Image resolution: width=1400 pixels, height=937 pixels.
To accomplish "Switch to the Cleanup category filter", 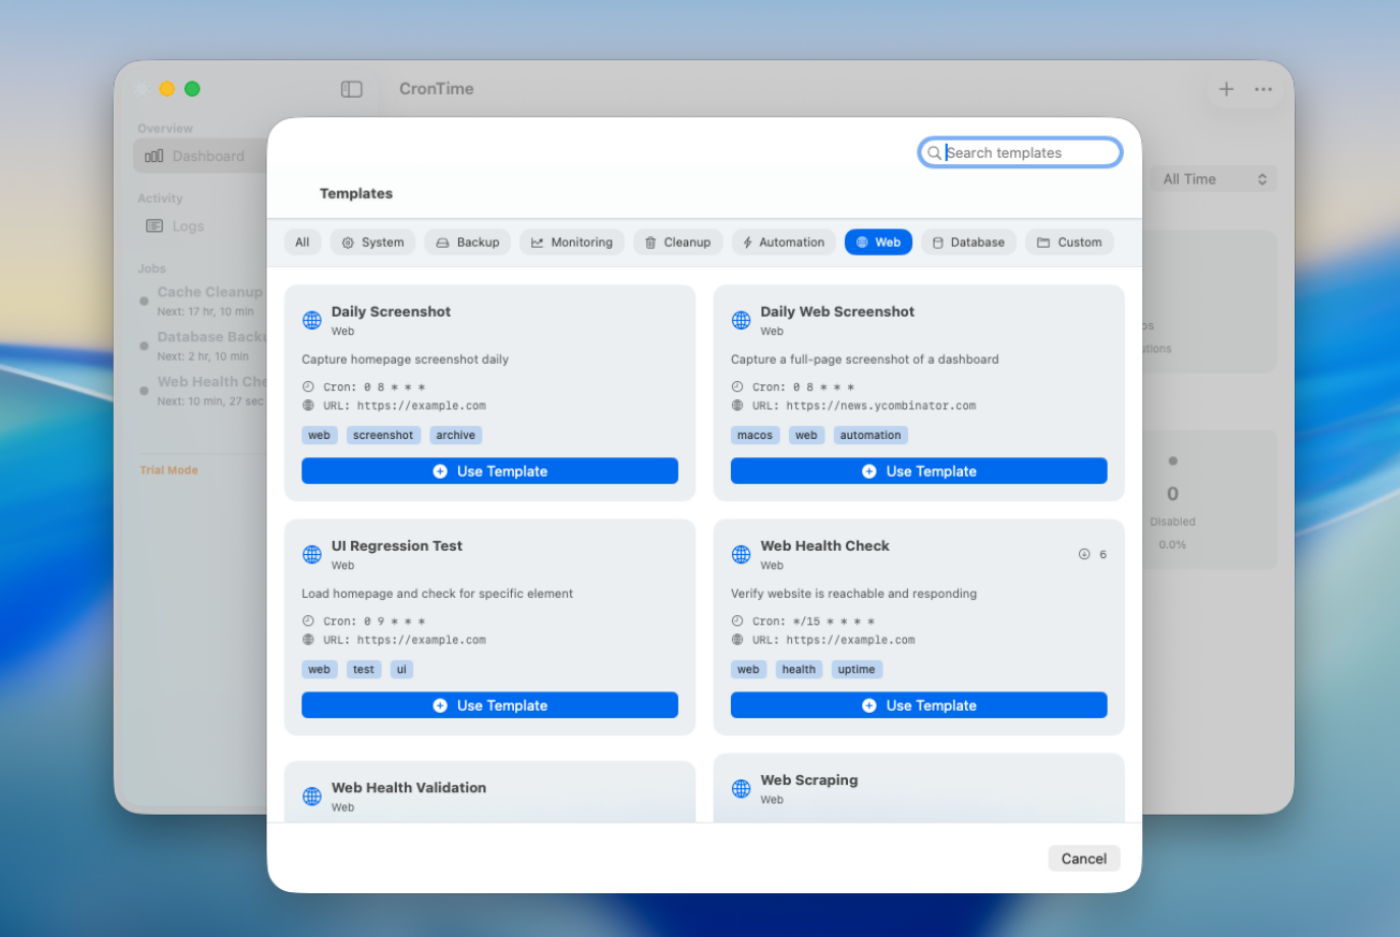I will coord(677,242).
